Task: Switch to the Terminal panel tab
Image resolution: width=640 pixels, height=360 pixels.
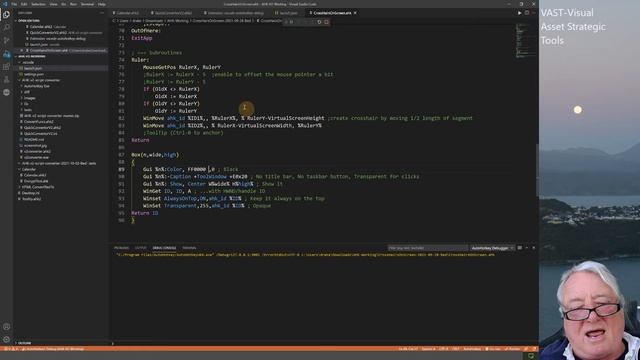Action: pyautogui.click(x=189, y=248)
